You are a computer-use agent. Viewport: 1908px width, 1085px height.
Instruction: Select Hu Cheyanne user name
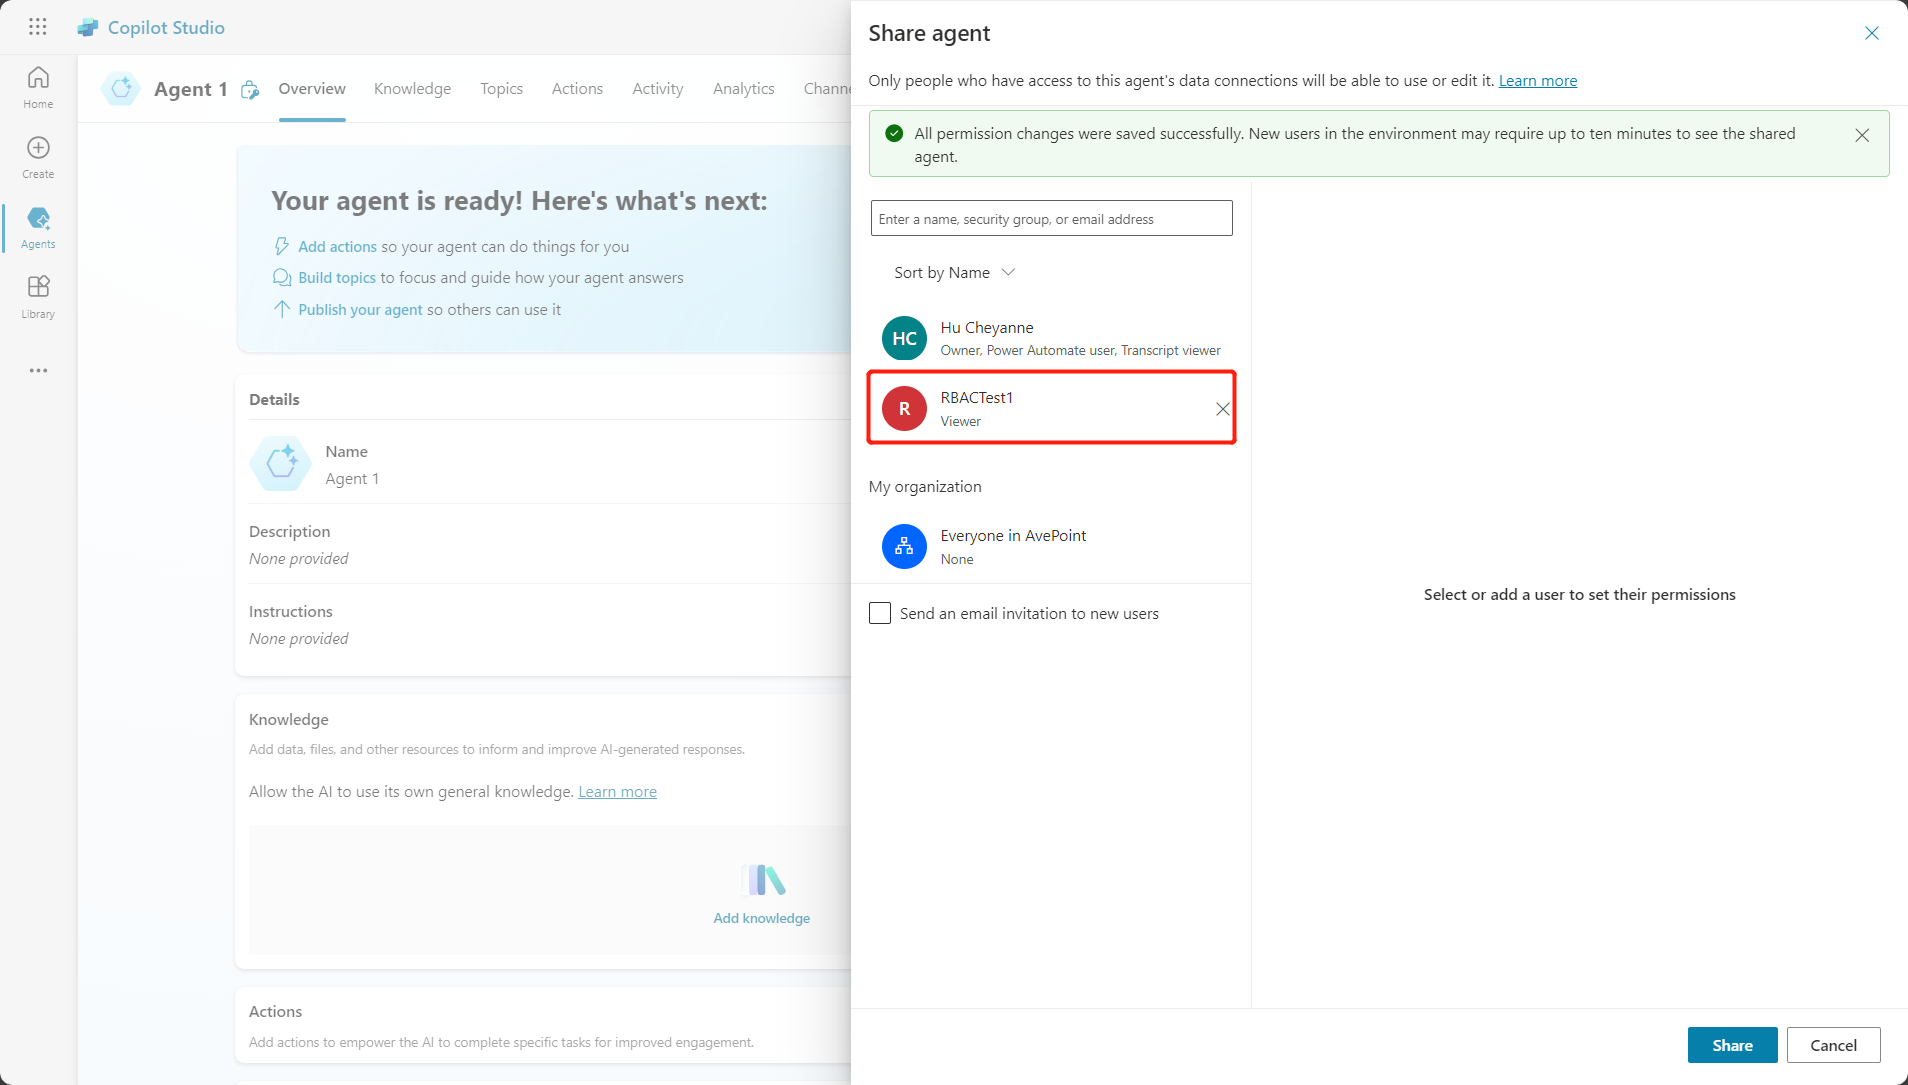[x=986, y=327]
